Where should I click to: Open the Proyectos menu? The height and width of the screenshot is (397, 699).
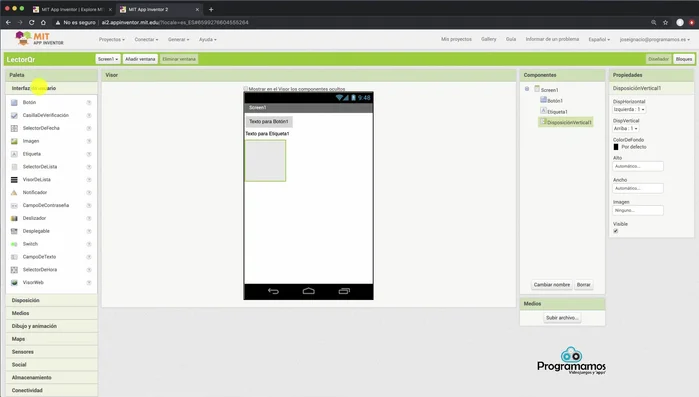112,40
